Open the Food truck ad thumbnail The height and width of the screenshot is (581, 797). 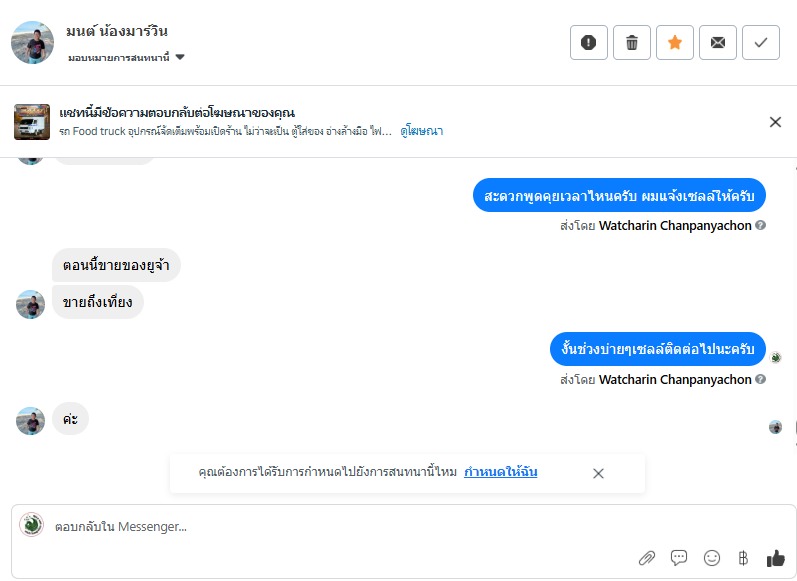coord(32,122)
